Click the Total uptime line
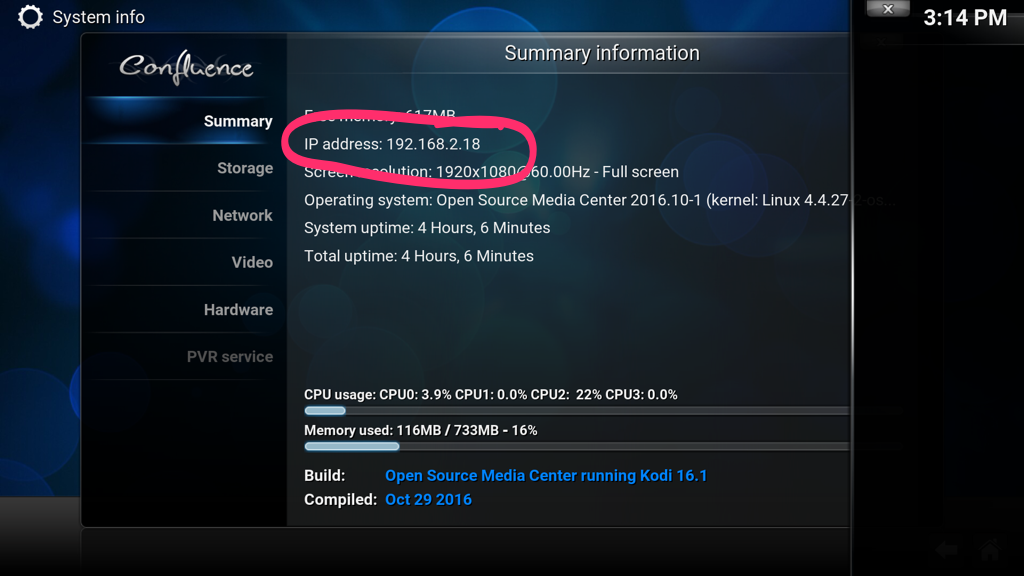The image size is (1024, 576). 419,256
